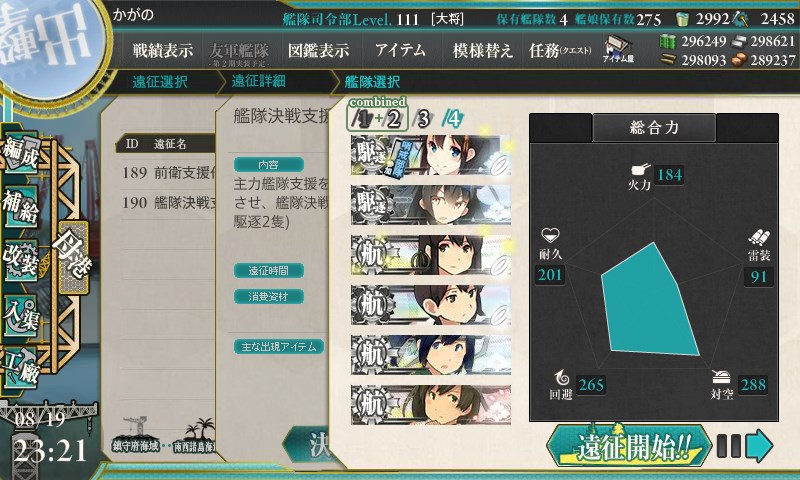Return to 母港 home port button
The width and height of the screenshot is (800, 480).
pos(73,257)
